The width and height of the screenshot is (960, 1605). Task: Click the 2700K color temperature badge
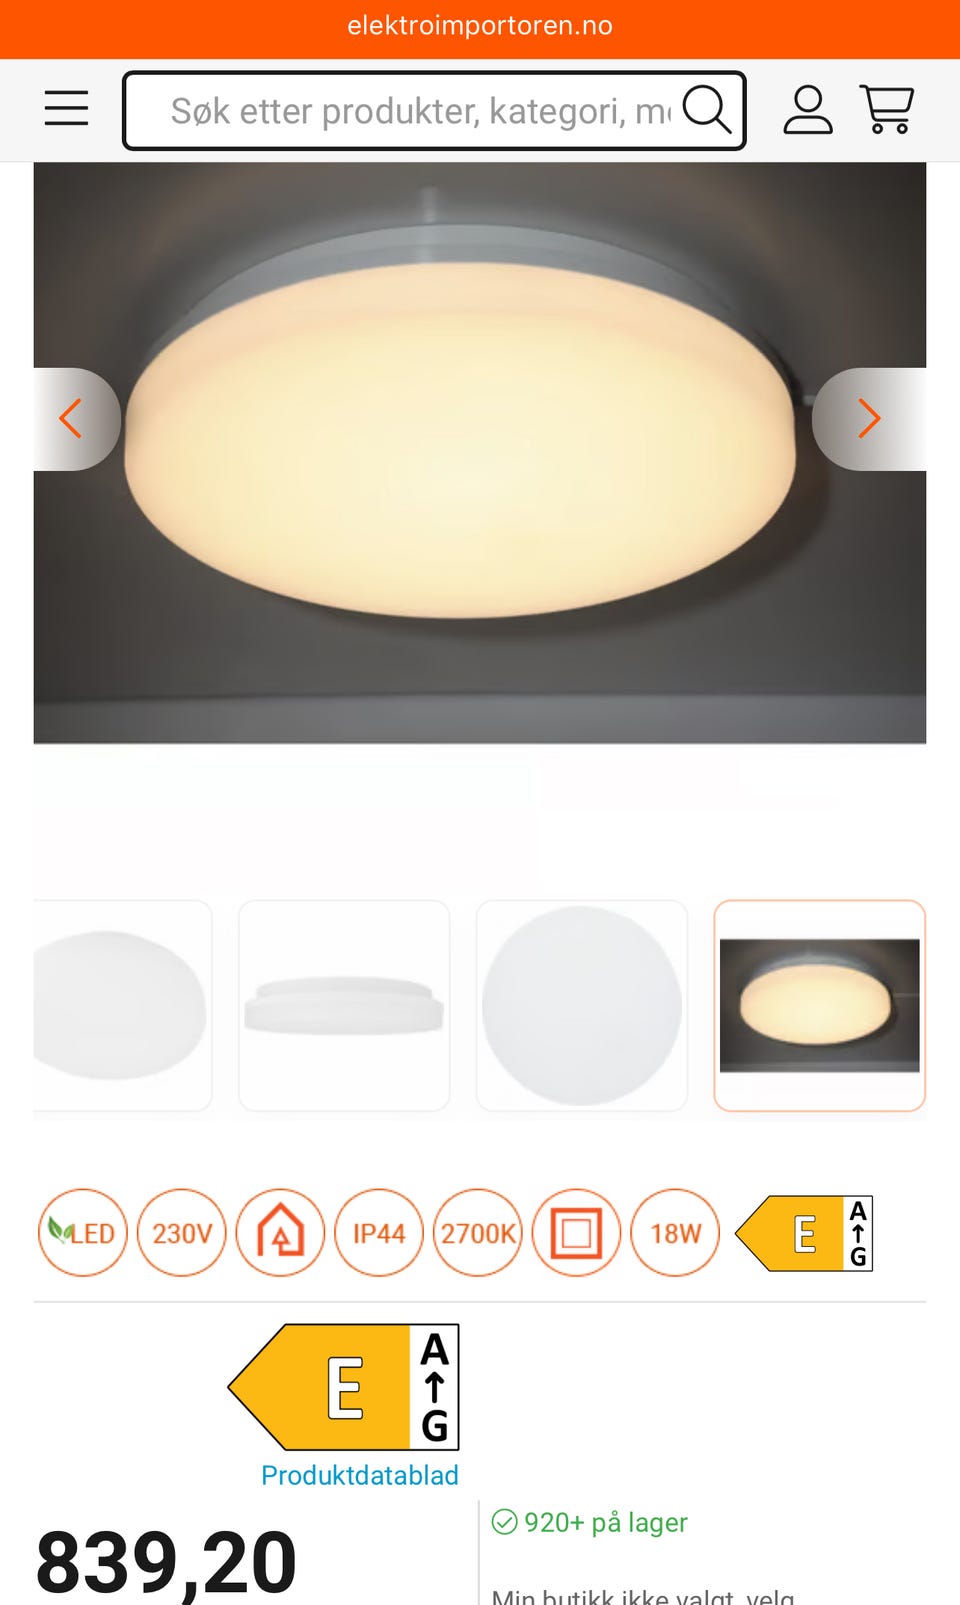pos(478,1232)
